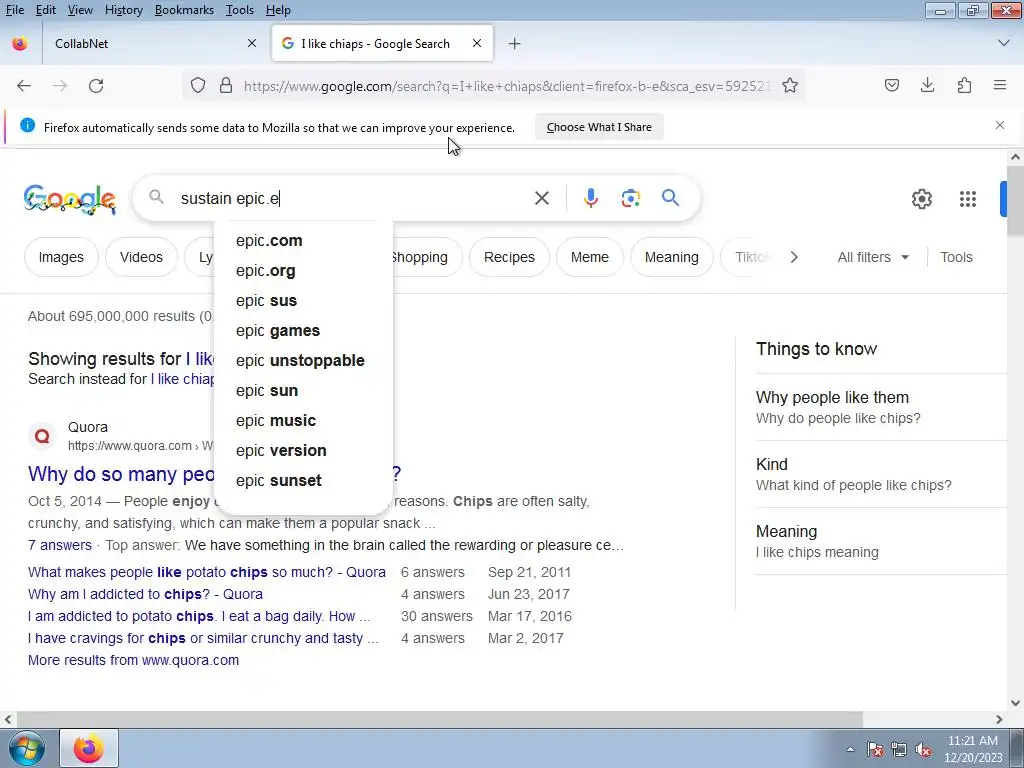Open the Google apps grid

[968, 199]
